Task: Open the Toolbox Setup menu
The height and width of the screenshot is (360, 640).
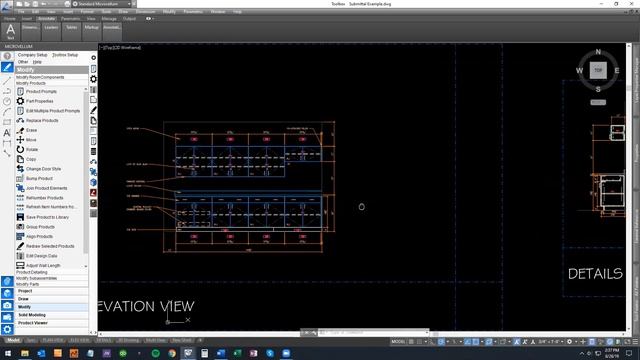Action: click(x=65, y=55)
